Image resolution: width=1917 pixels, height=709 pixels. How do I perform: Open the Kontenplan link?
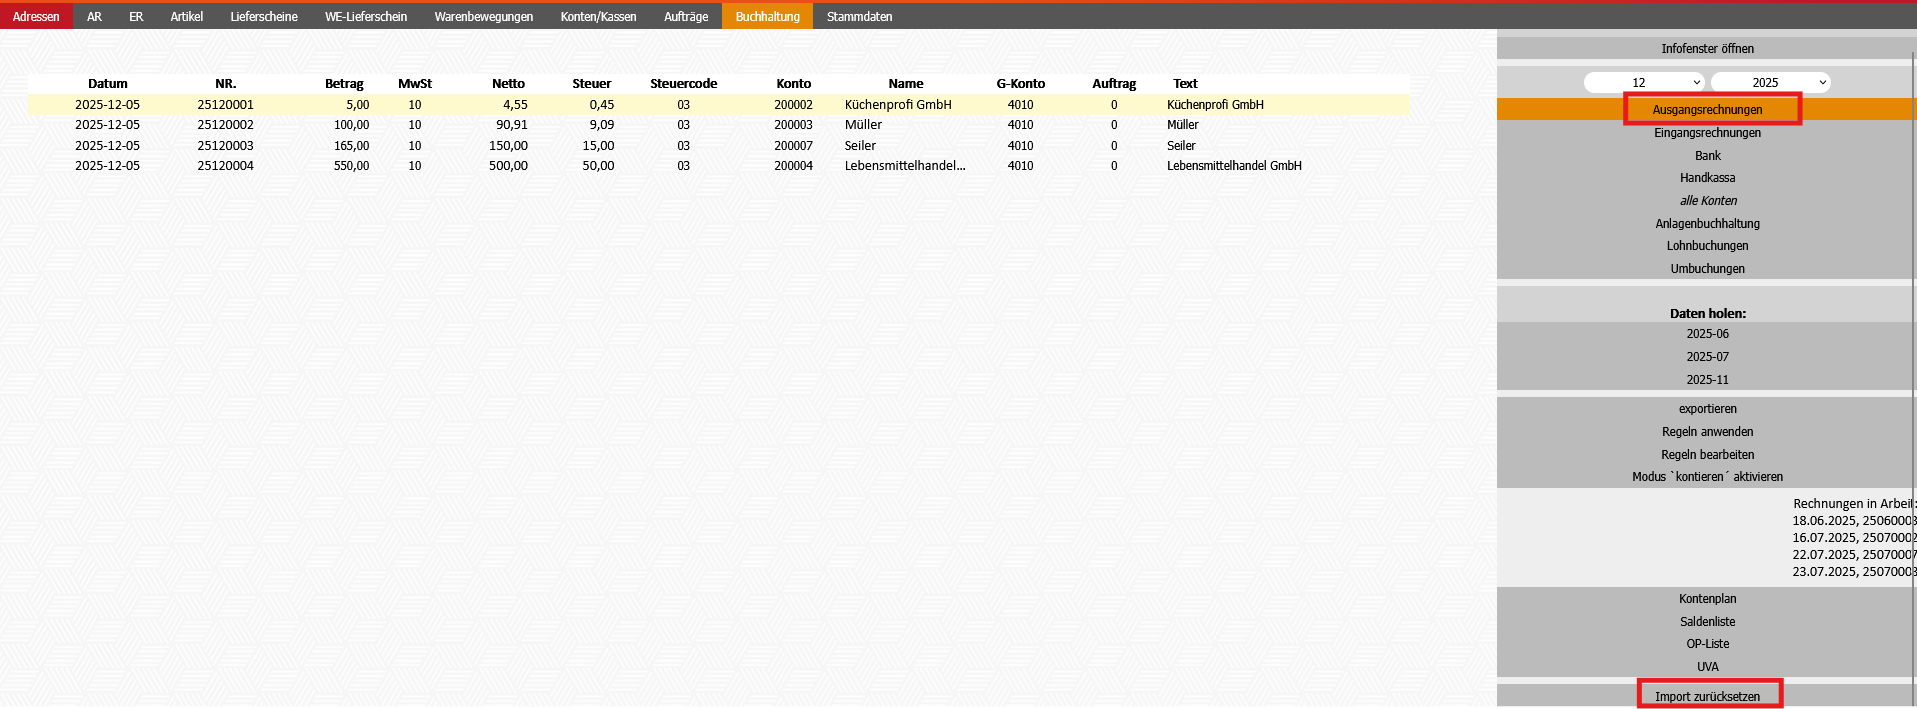[x=1706, y=599]
